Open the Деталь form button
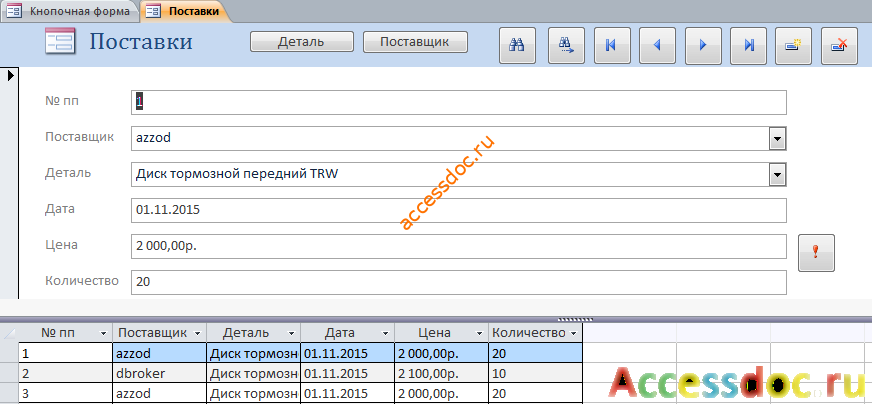The width and height of the screenshot is (872, 404). pyautogui.click(x=301, y=42)
